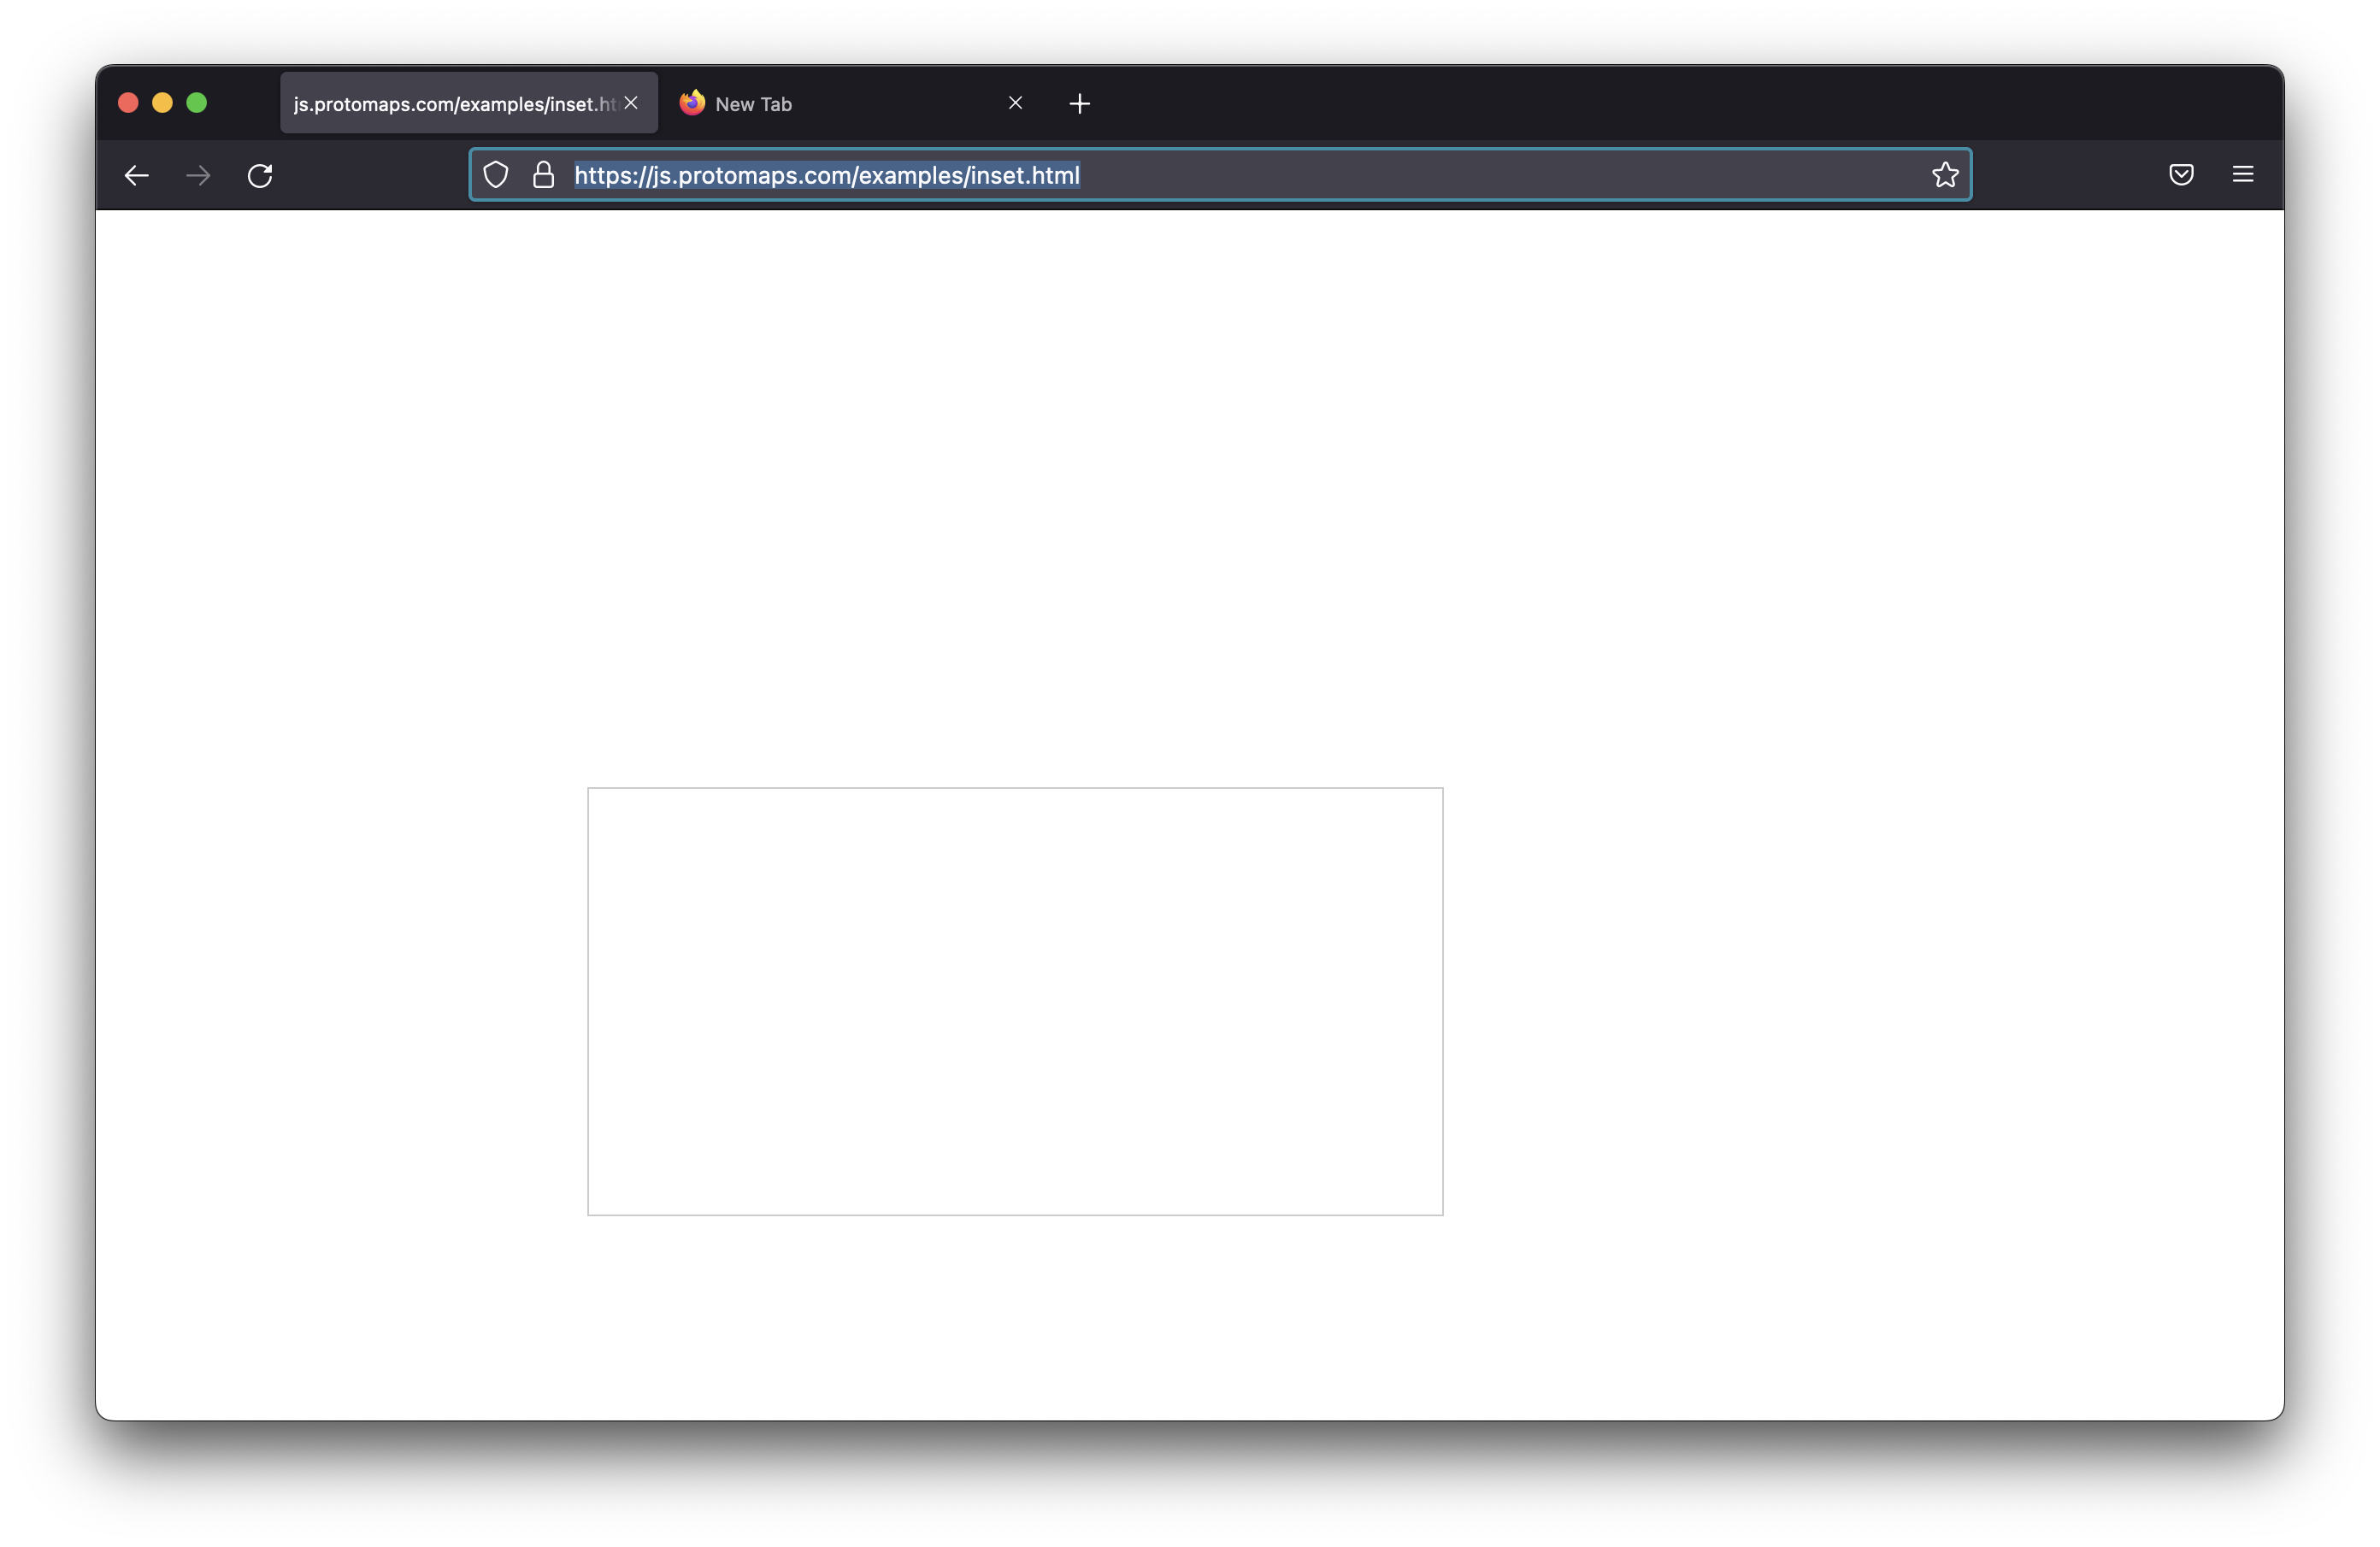Bookmark this page with the star icon

1945,175
